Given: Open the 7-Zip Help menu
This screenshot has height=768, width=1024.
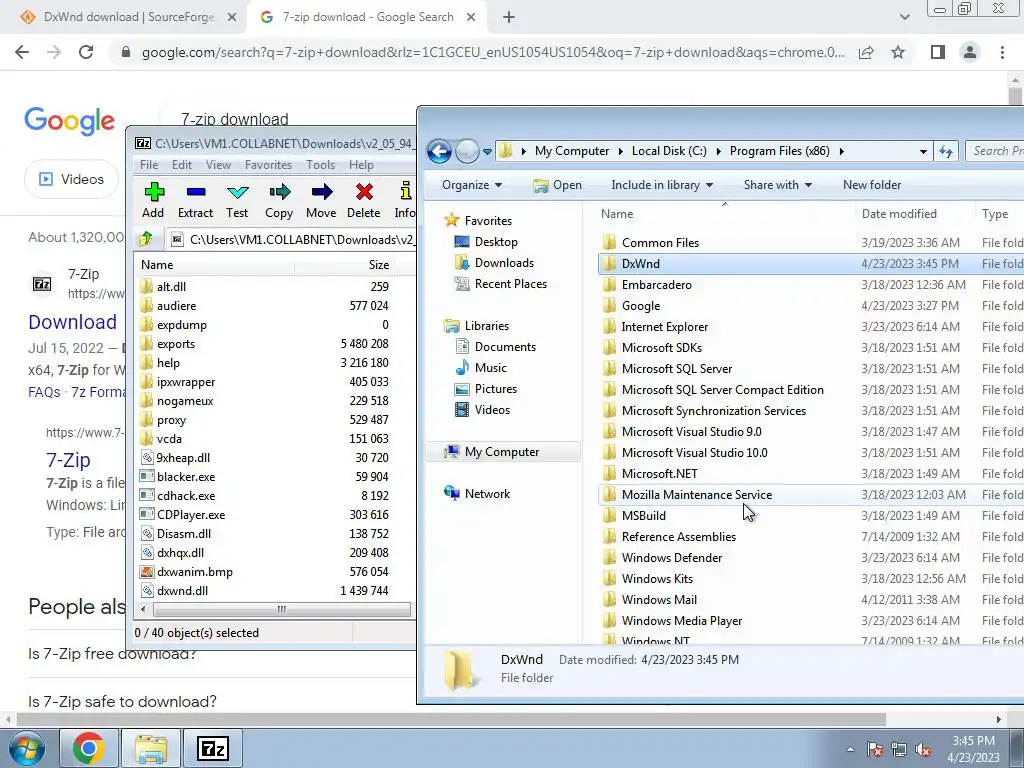Looking at the screenshot, I should point(361,165).
